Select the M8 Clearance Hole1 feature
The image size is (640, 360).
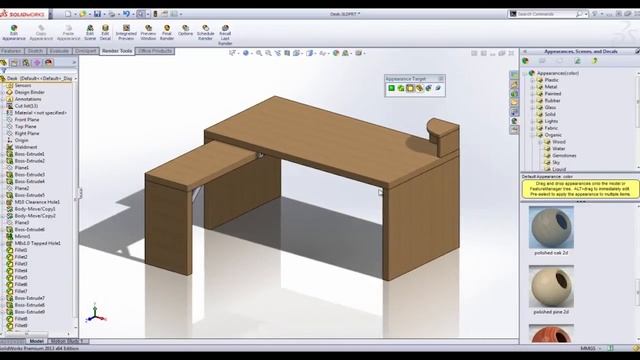point(37,202)
